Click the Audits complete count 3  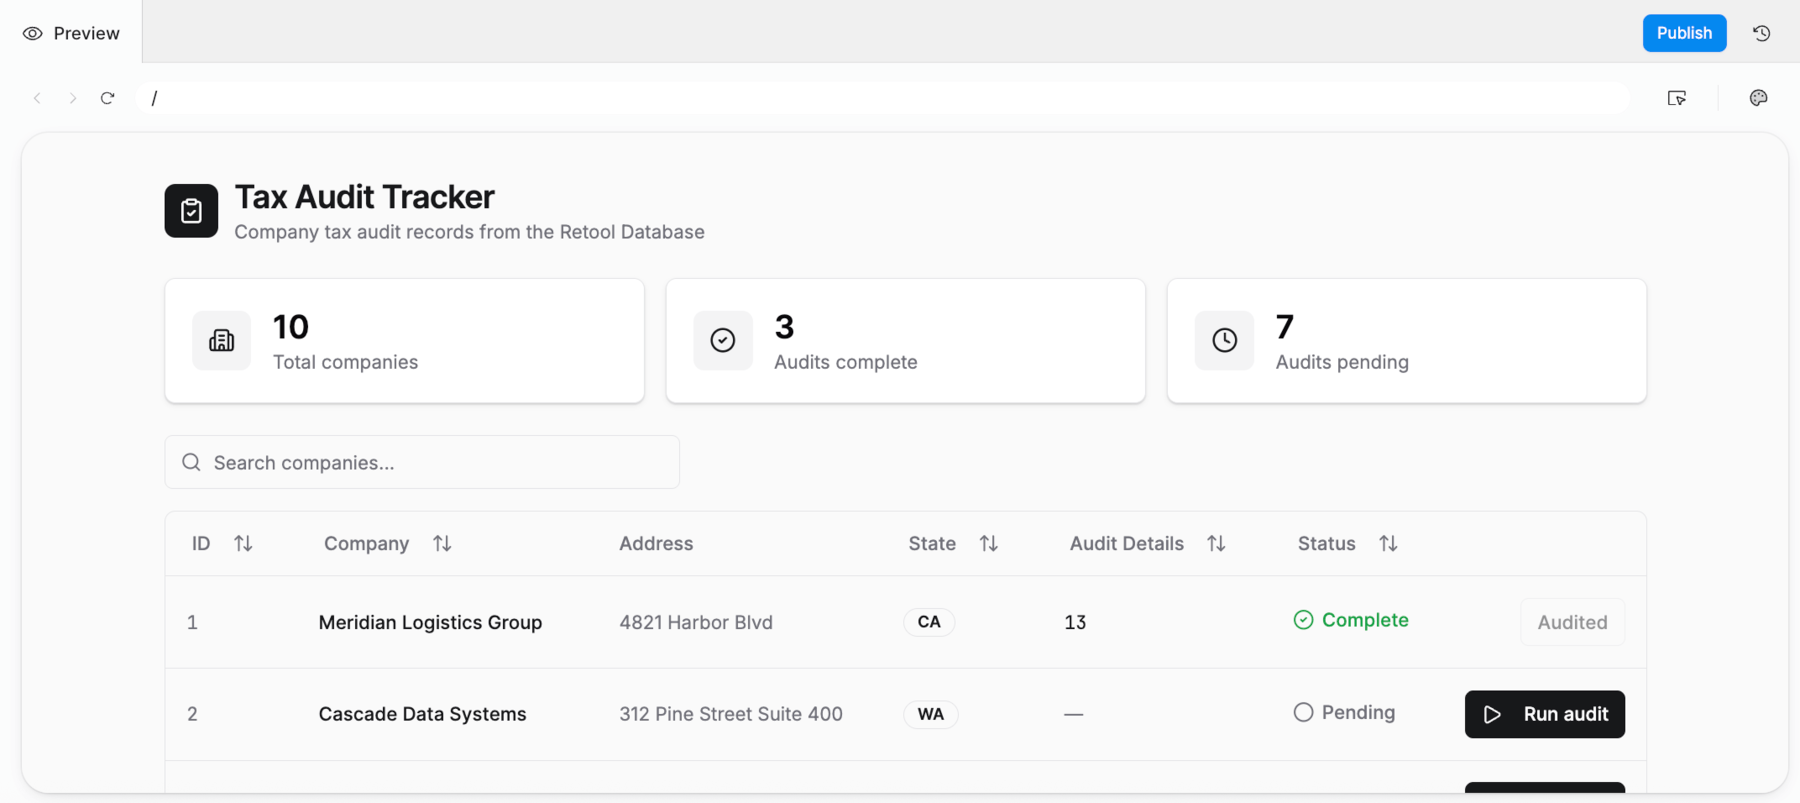pyautogui.click(x=784, y=327)
